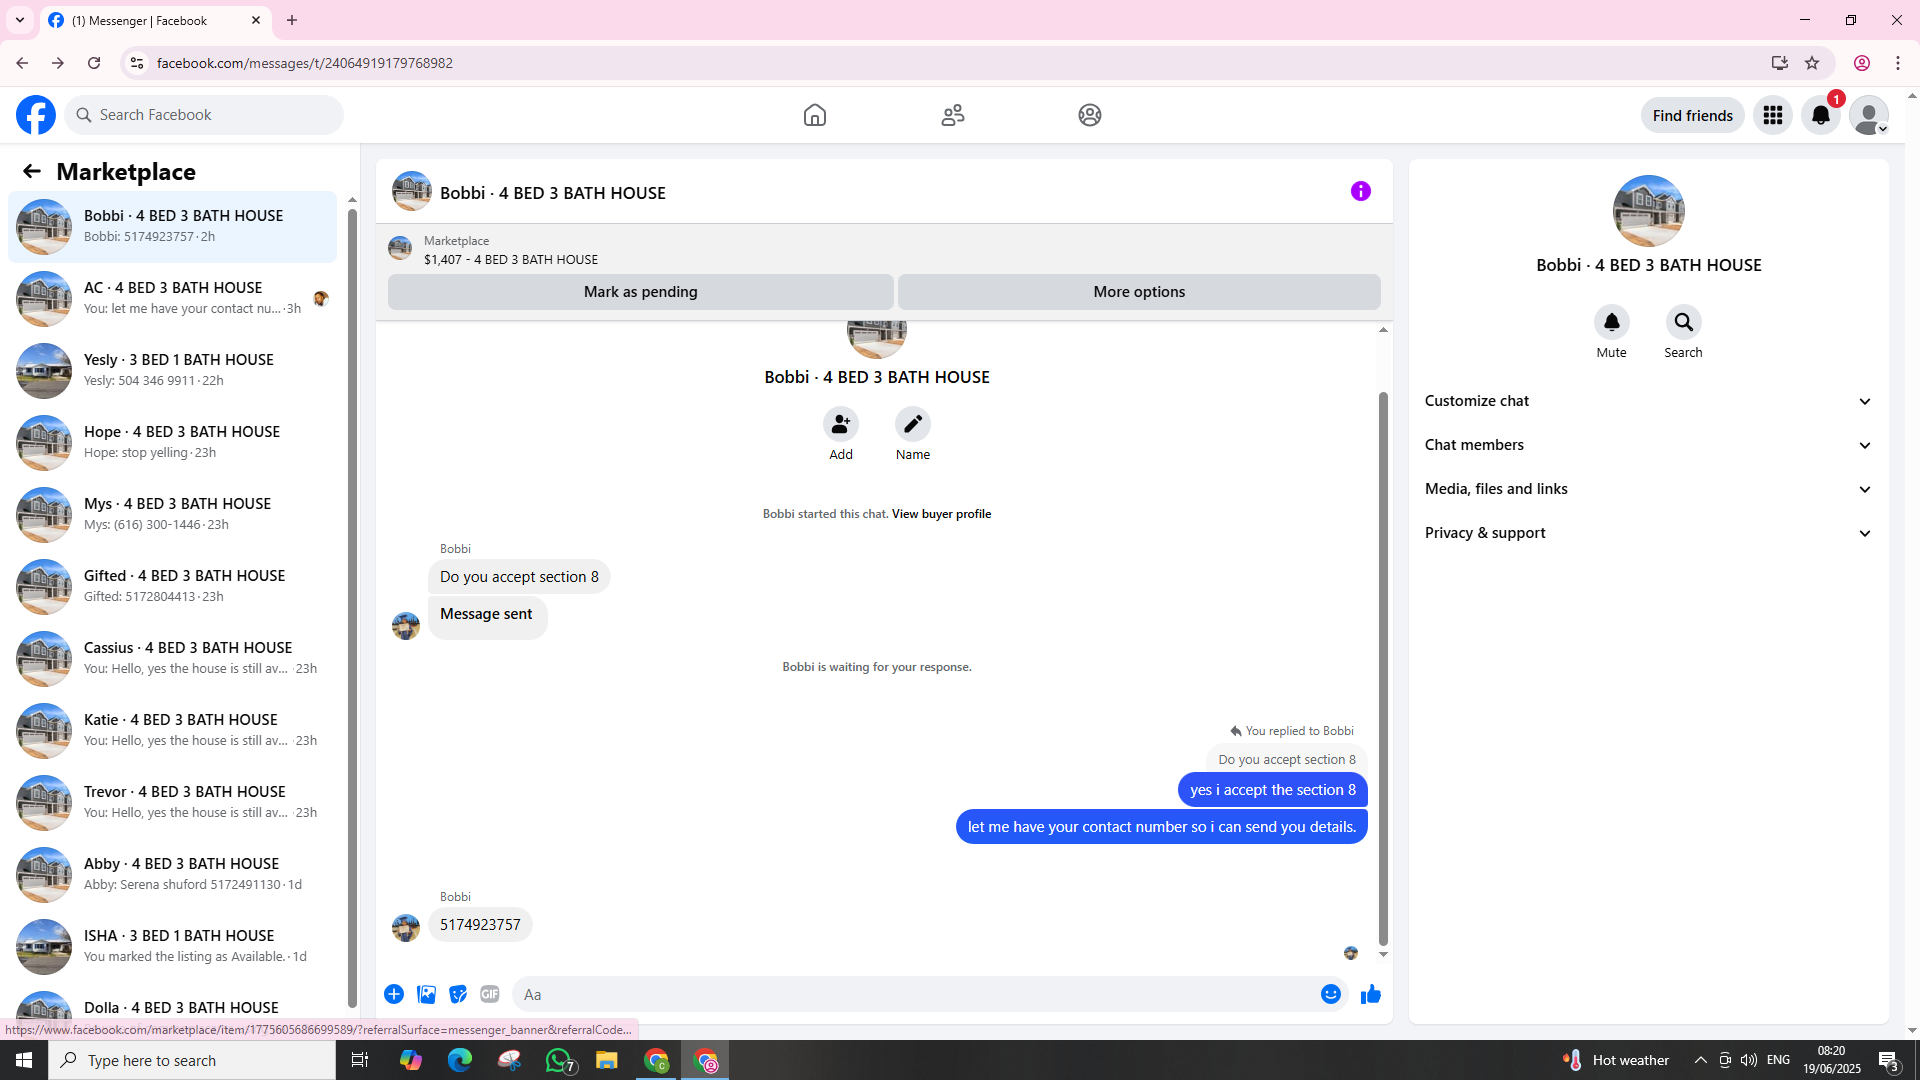
Task: Open the Facebook menu grid icon
Action: pos(1773,115)
